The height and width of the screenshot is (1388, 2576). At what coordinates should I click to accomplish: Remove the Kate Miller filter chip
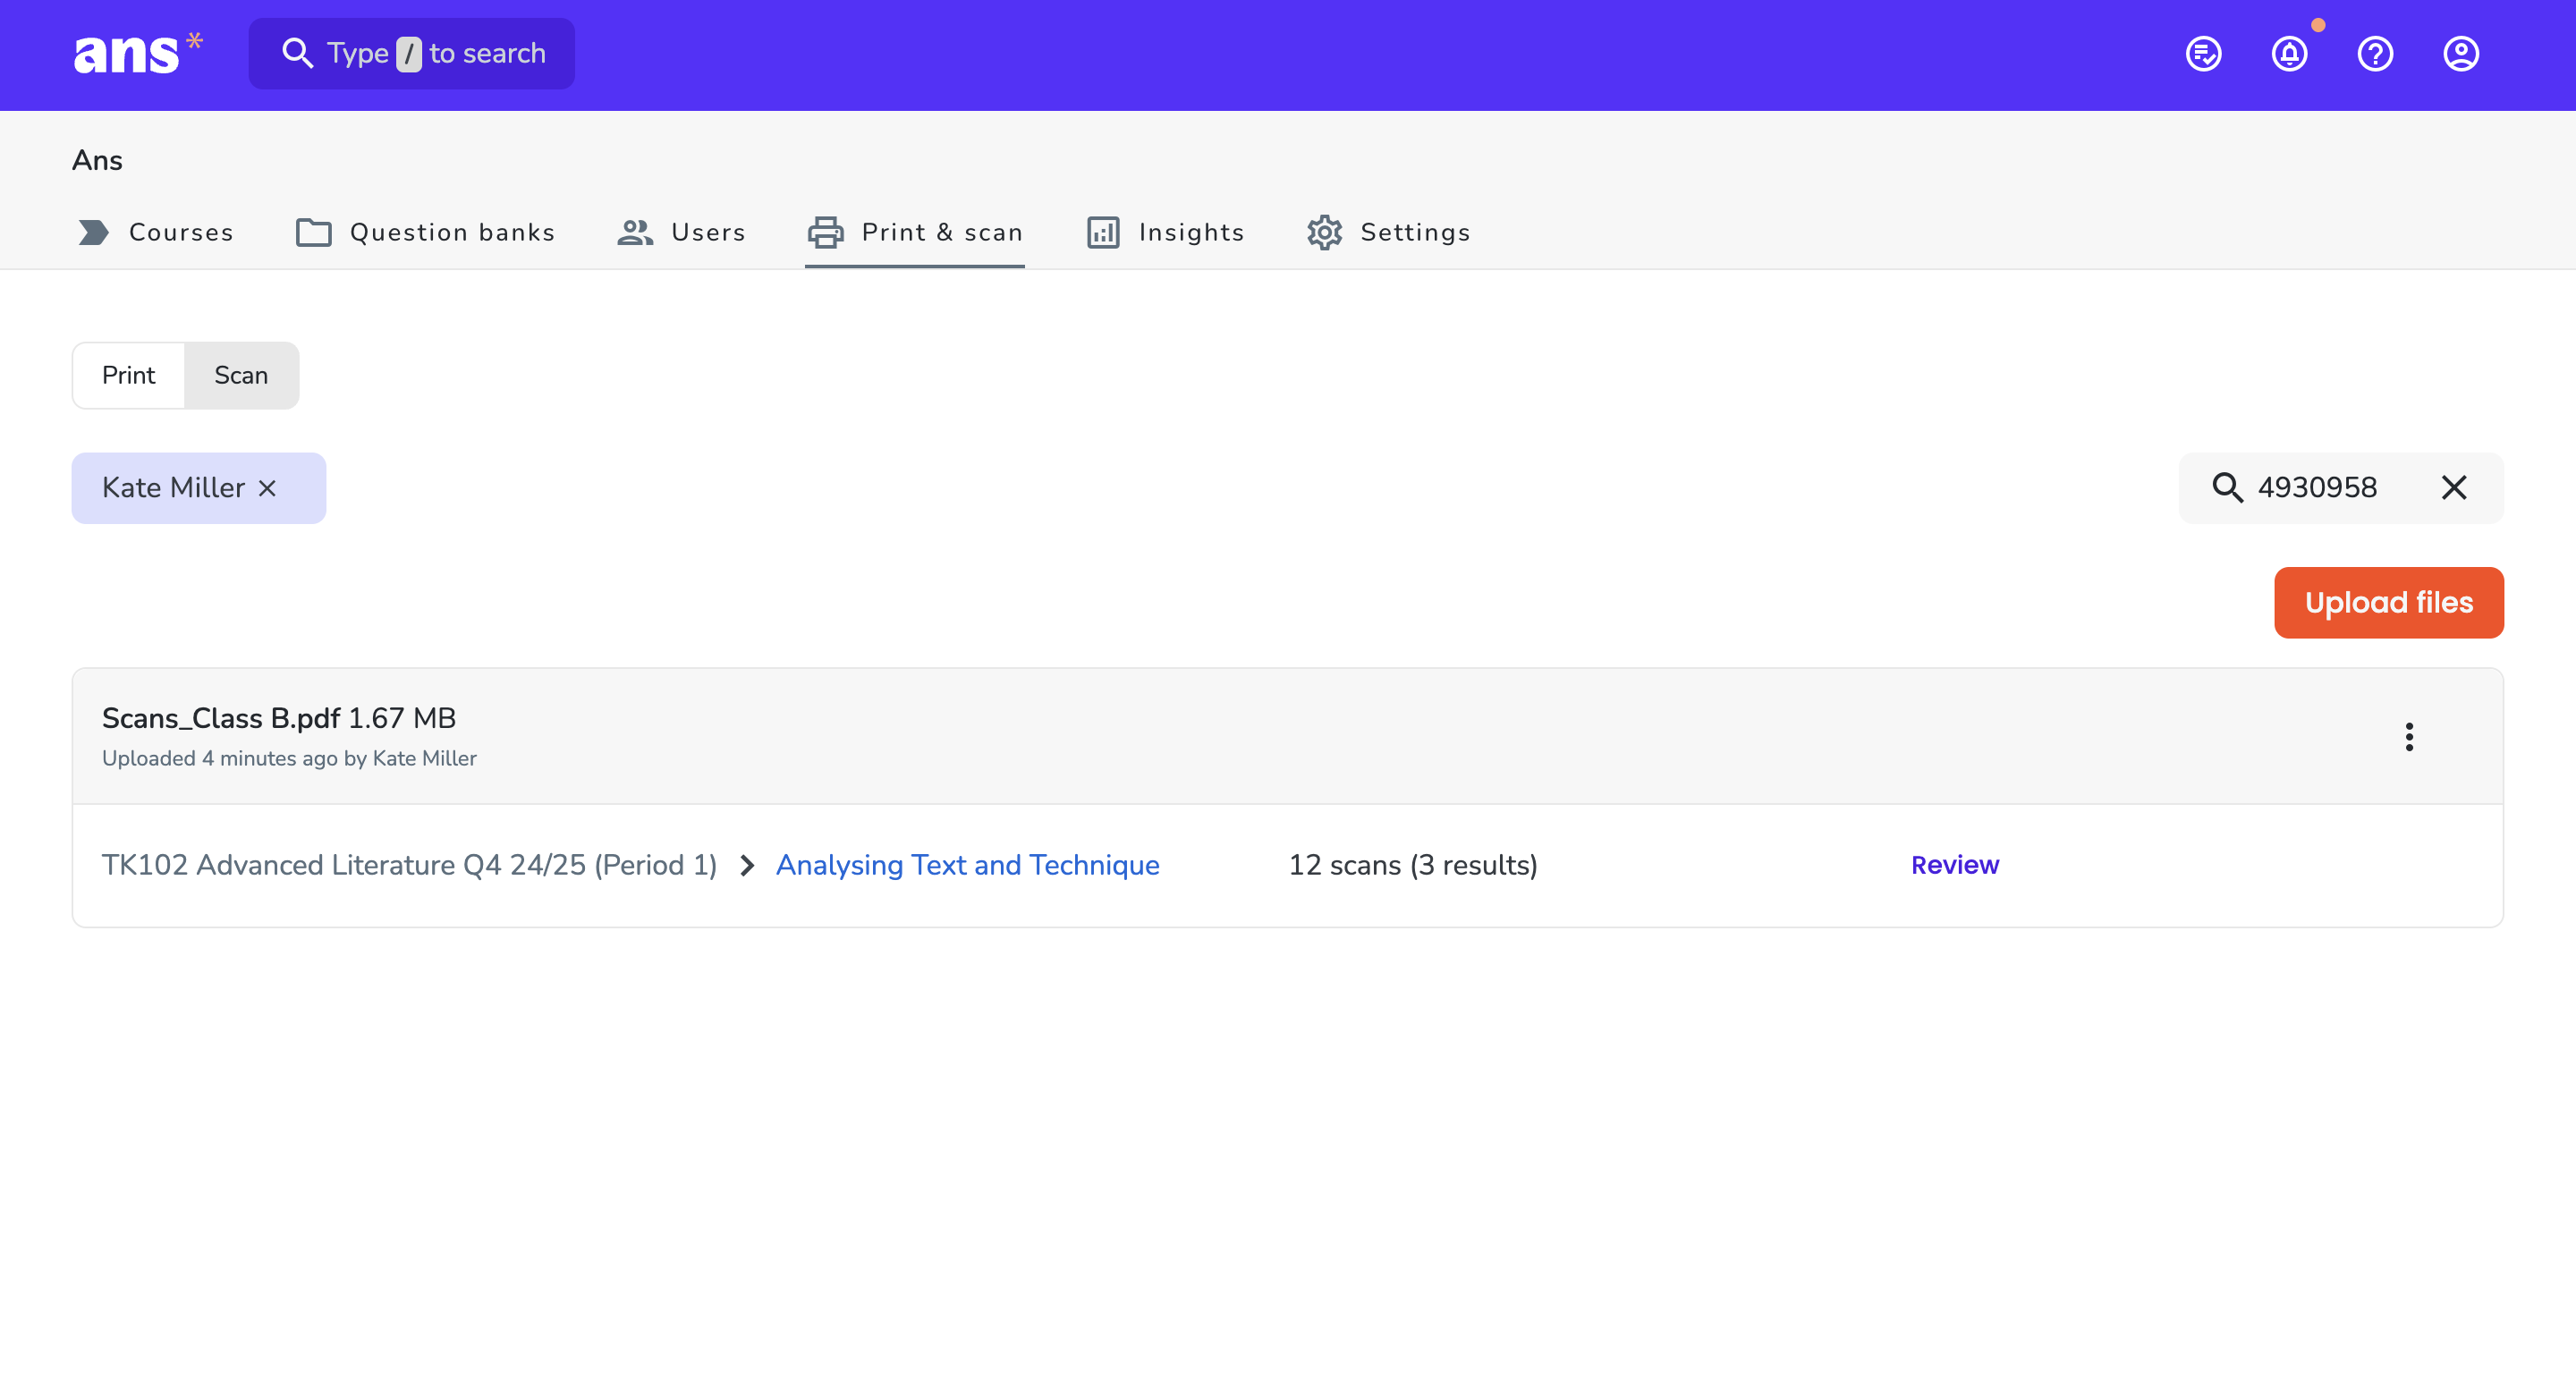267,488
